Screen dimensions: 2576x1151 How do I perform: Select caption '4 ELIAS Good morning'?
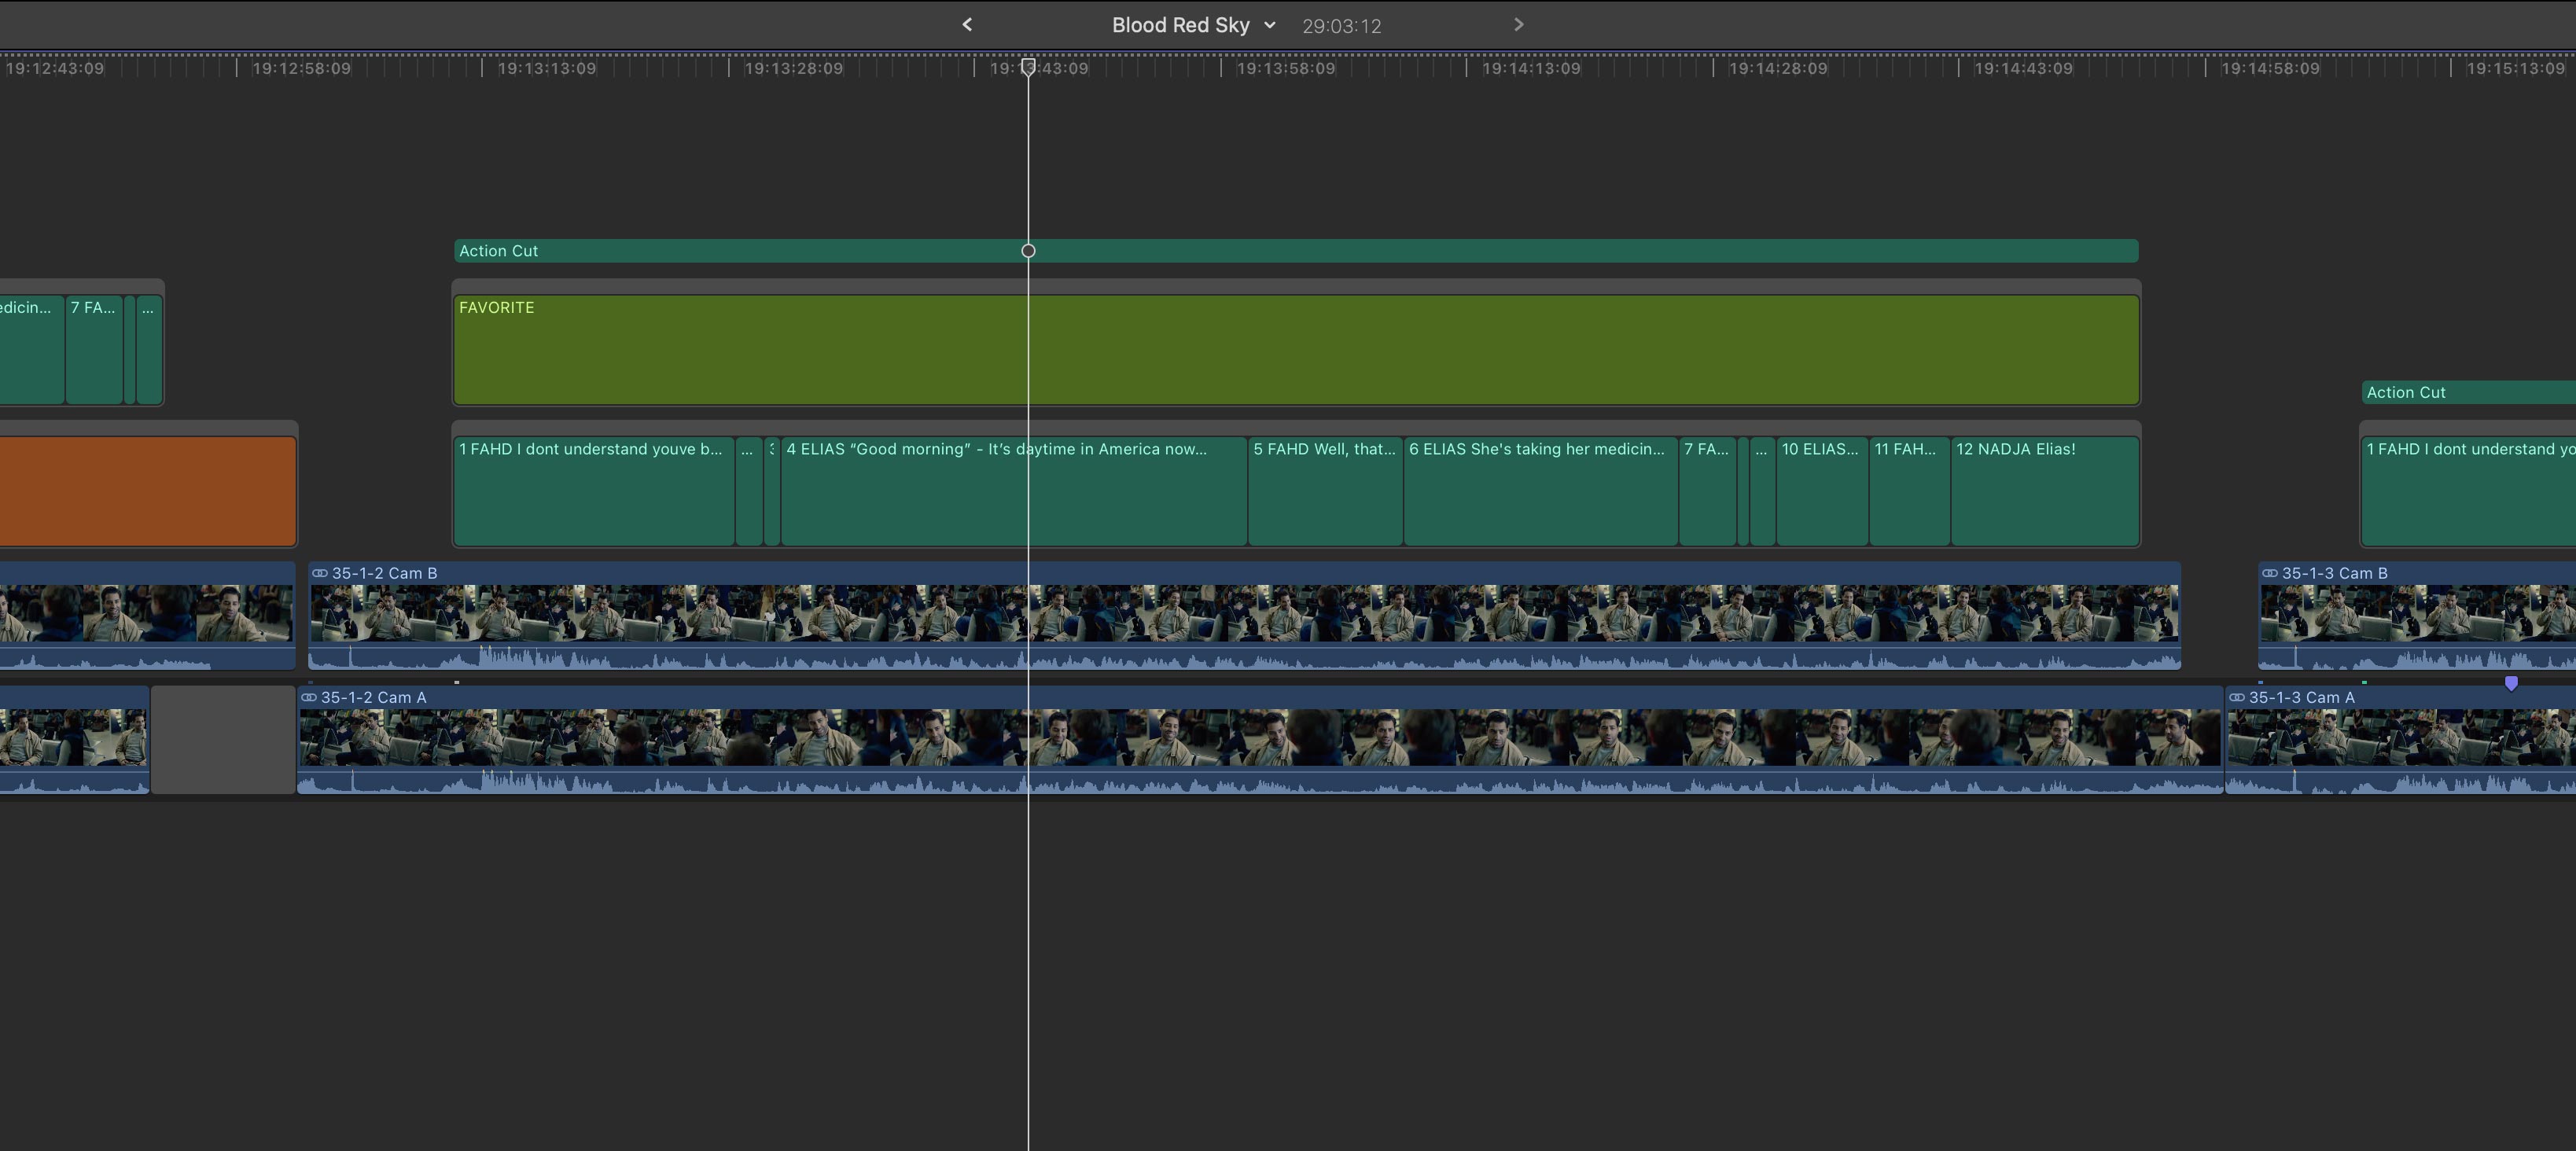[1014, 491]
